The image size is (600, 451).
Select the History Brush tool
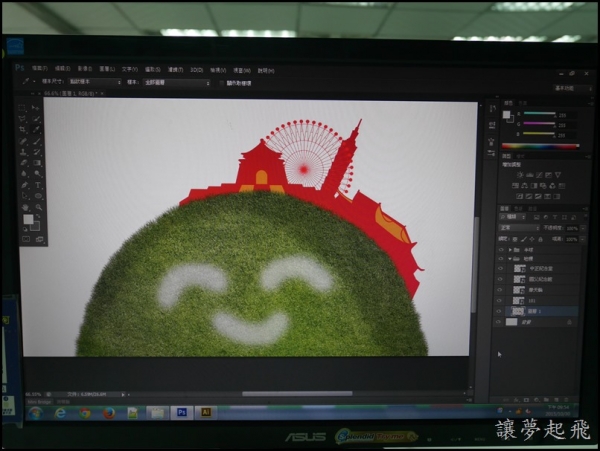point(37,152)
